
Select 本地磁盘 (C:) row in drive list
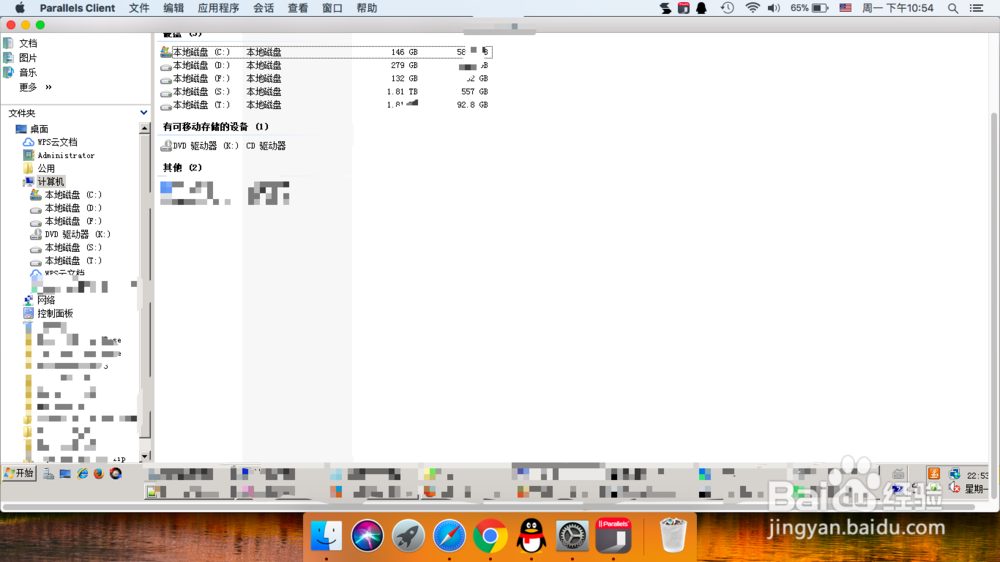point(325,52)
